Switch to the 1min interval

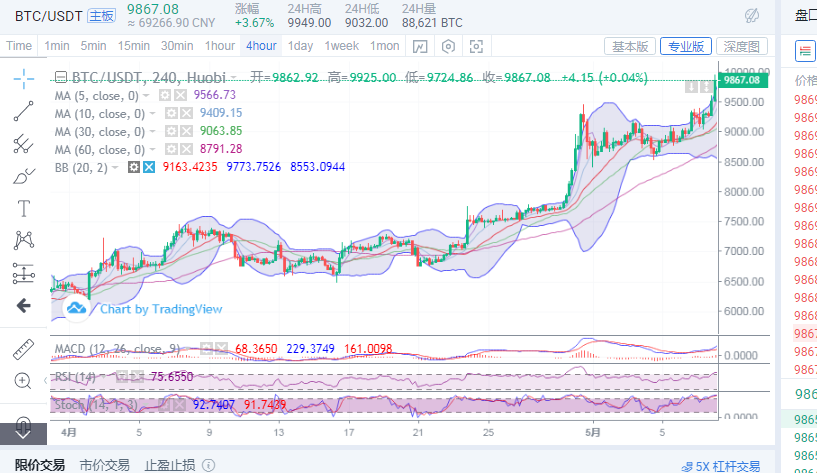click(x=57, y=46)
